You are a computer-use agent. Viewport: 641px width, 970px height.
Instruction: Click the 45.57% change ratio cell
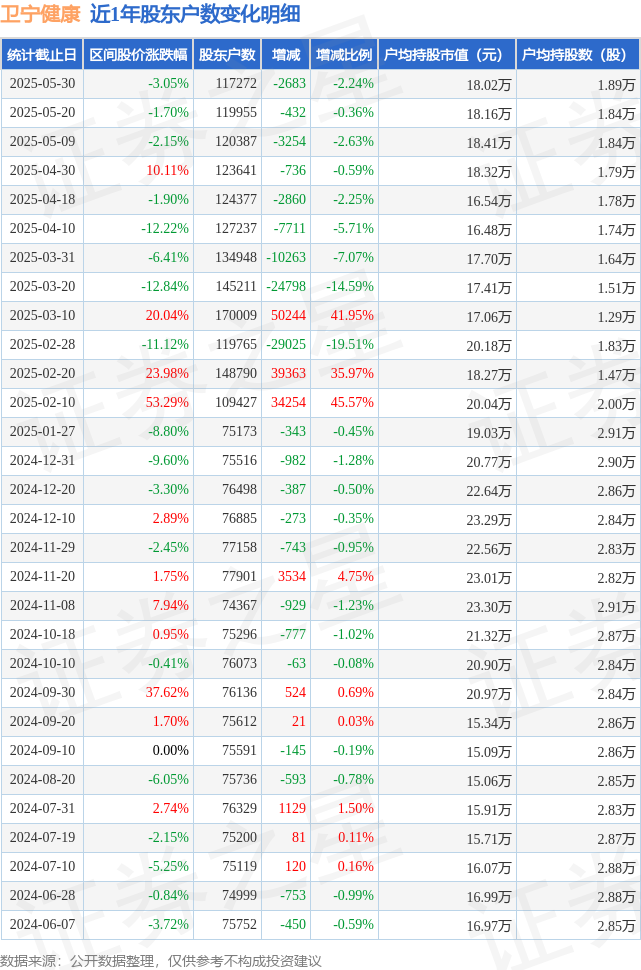352,403
